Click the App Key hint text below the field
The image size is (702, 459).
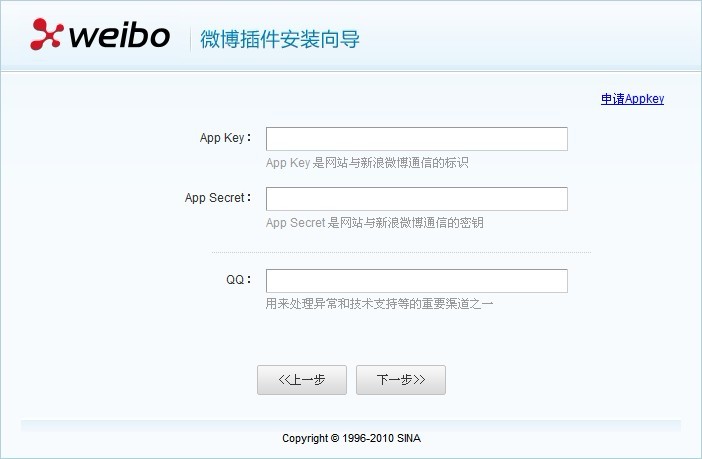point(367,162)
